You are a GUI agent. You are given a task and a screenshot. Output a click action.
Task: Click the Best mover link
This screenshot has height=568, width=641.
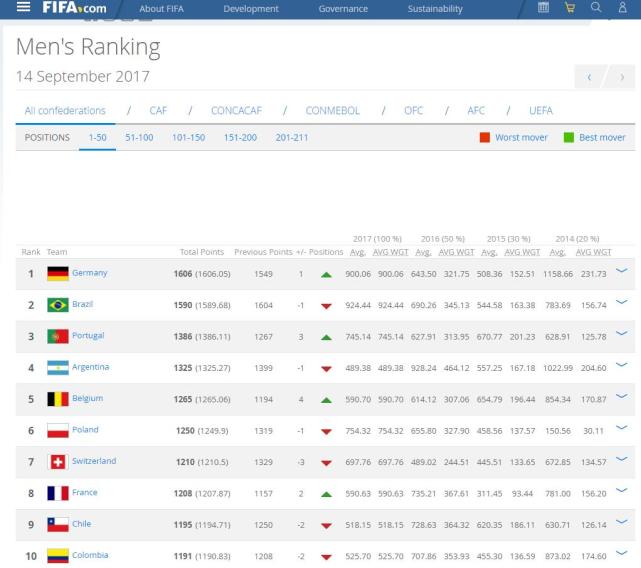[x=602, y=137]
